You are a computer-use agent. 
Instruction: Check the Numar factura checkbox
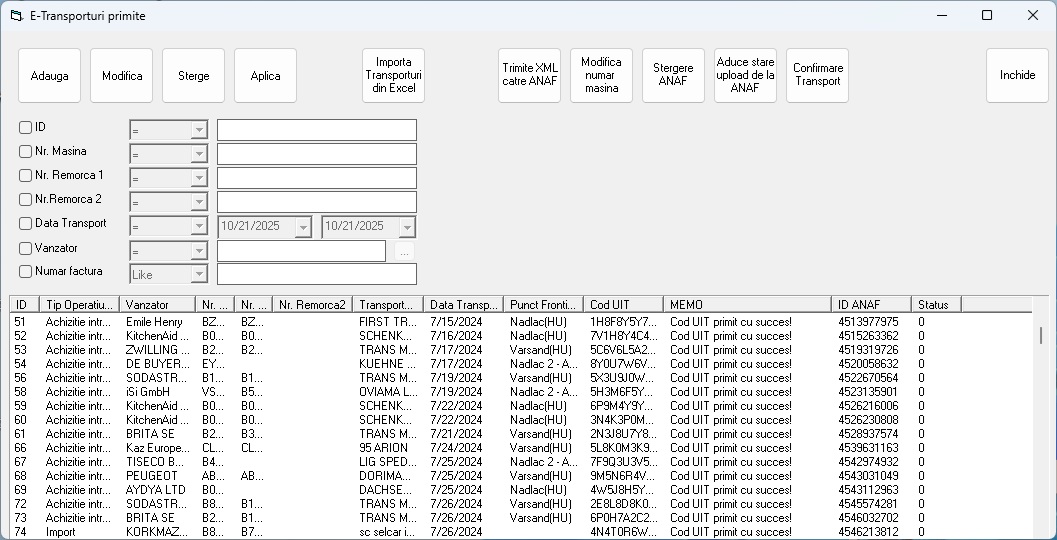click(x=26, y=272)
